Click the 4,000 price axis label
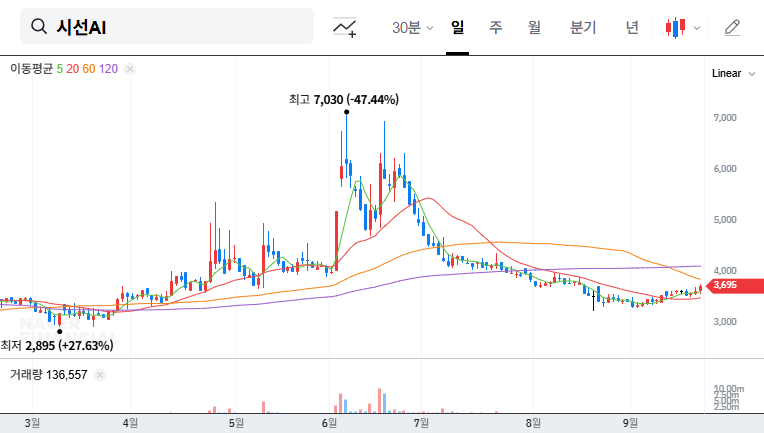 [725, 271]
